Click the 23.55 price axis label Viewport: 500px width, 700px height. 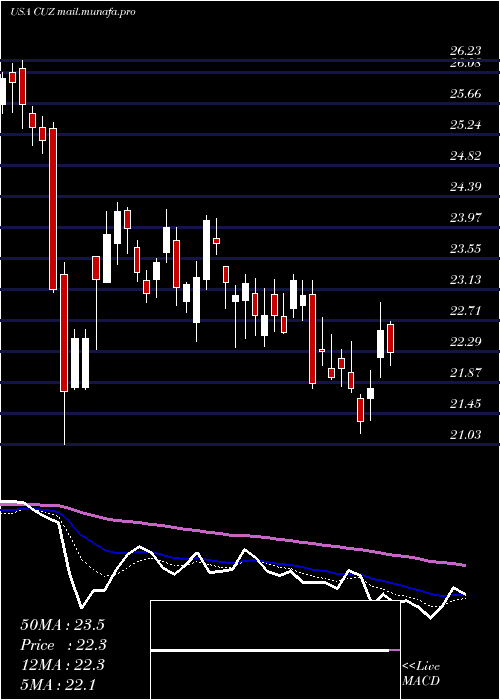465,249
